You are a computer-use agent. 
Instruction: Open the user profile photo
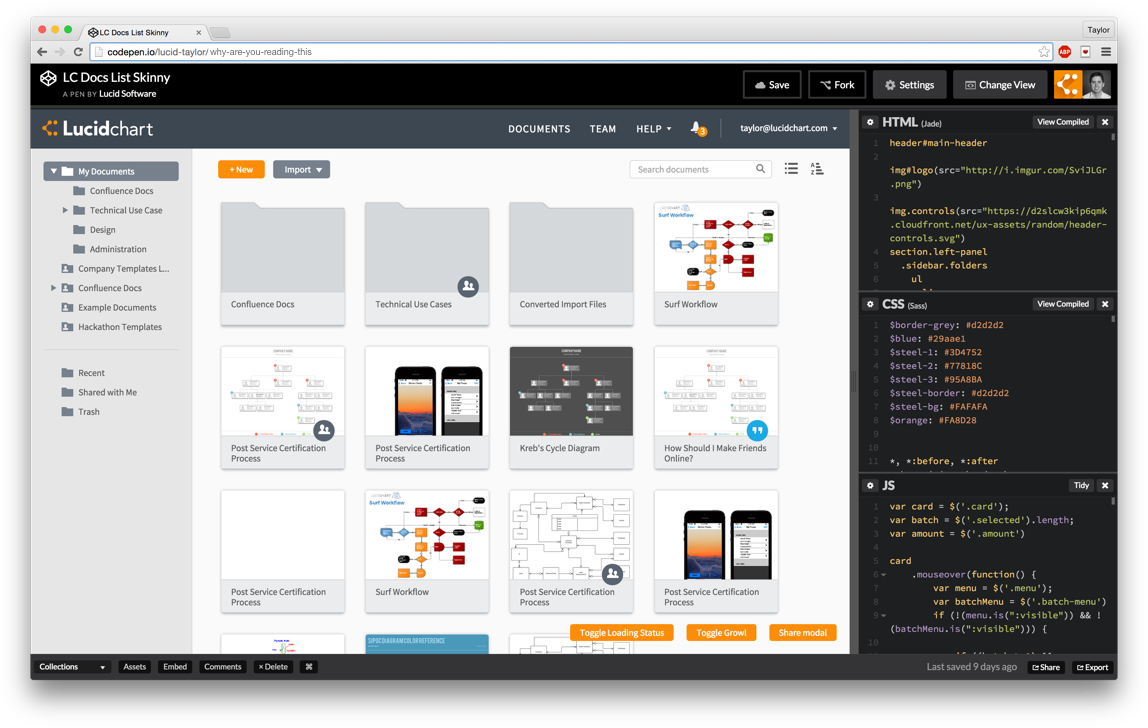[x=1097, y=84]
